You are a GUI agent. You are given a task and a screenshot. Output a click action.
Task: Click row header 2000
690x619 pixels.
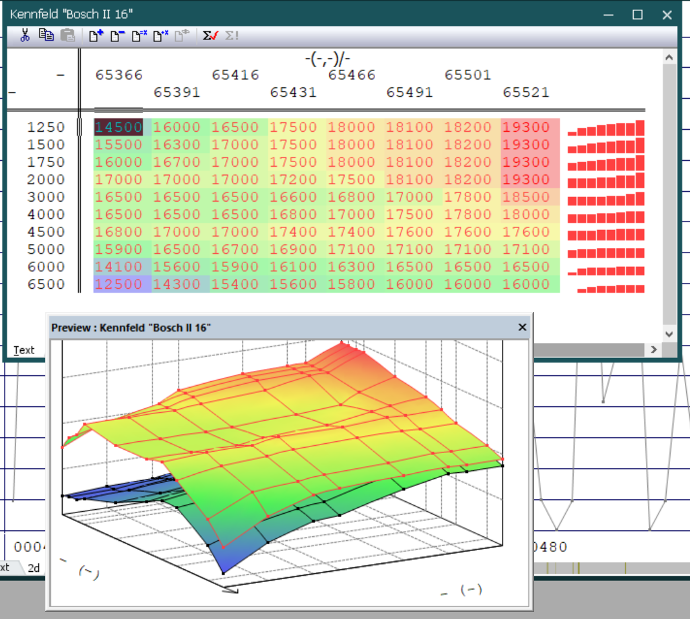coord(46,179)
